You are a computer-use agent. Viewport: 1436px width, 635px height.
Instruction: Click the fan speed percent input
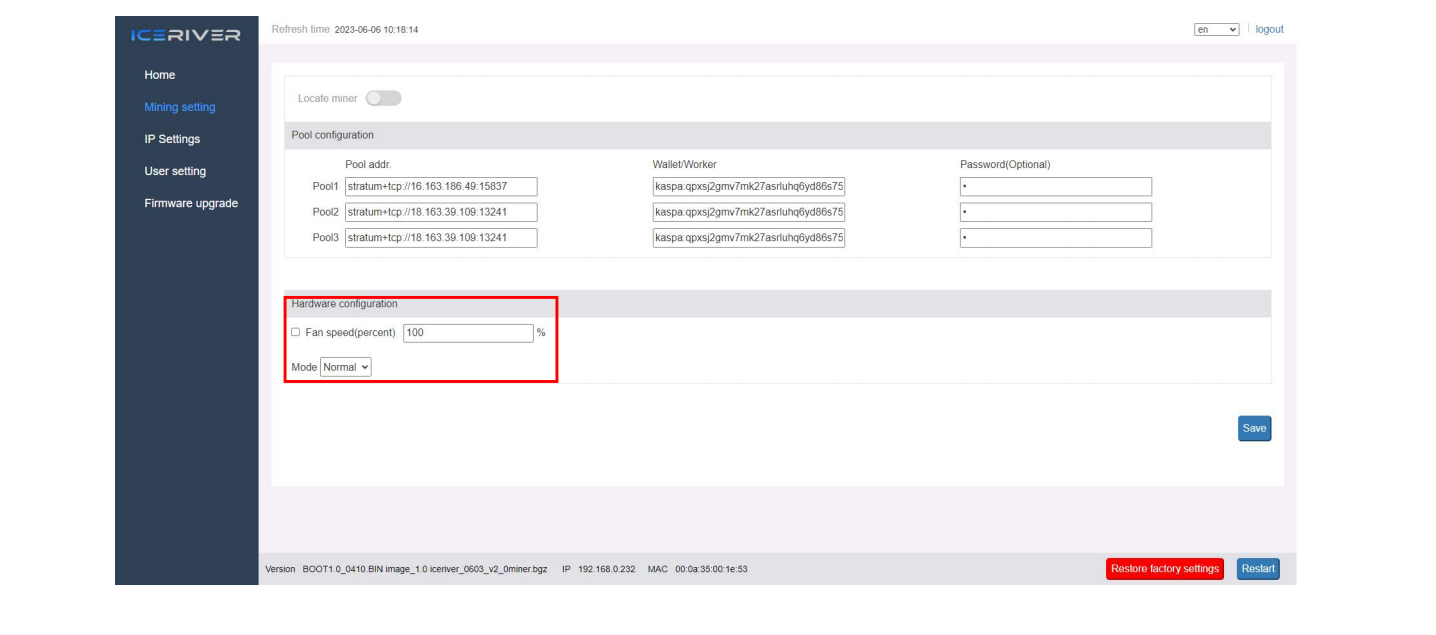tap(468, 333)
